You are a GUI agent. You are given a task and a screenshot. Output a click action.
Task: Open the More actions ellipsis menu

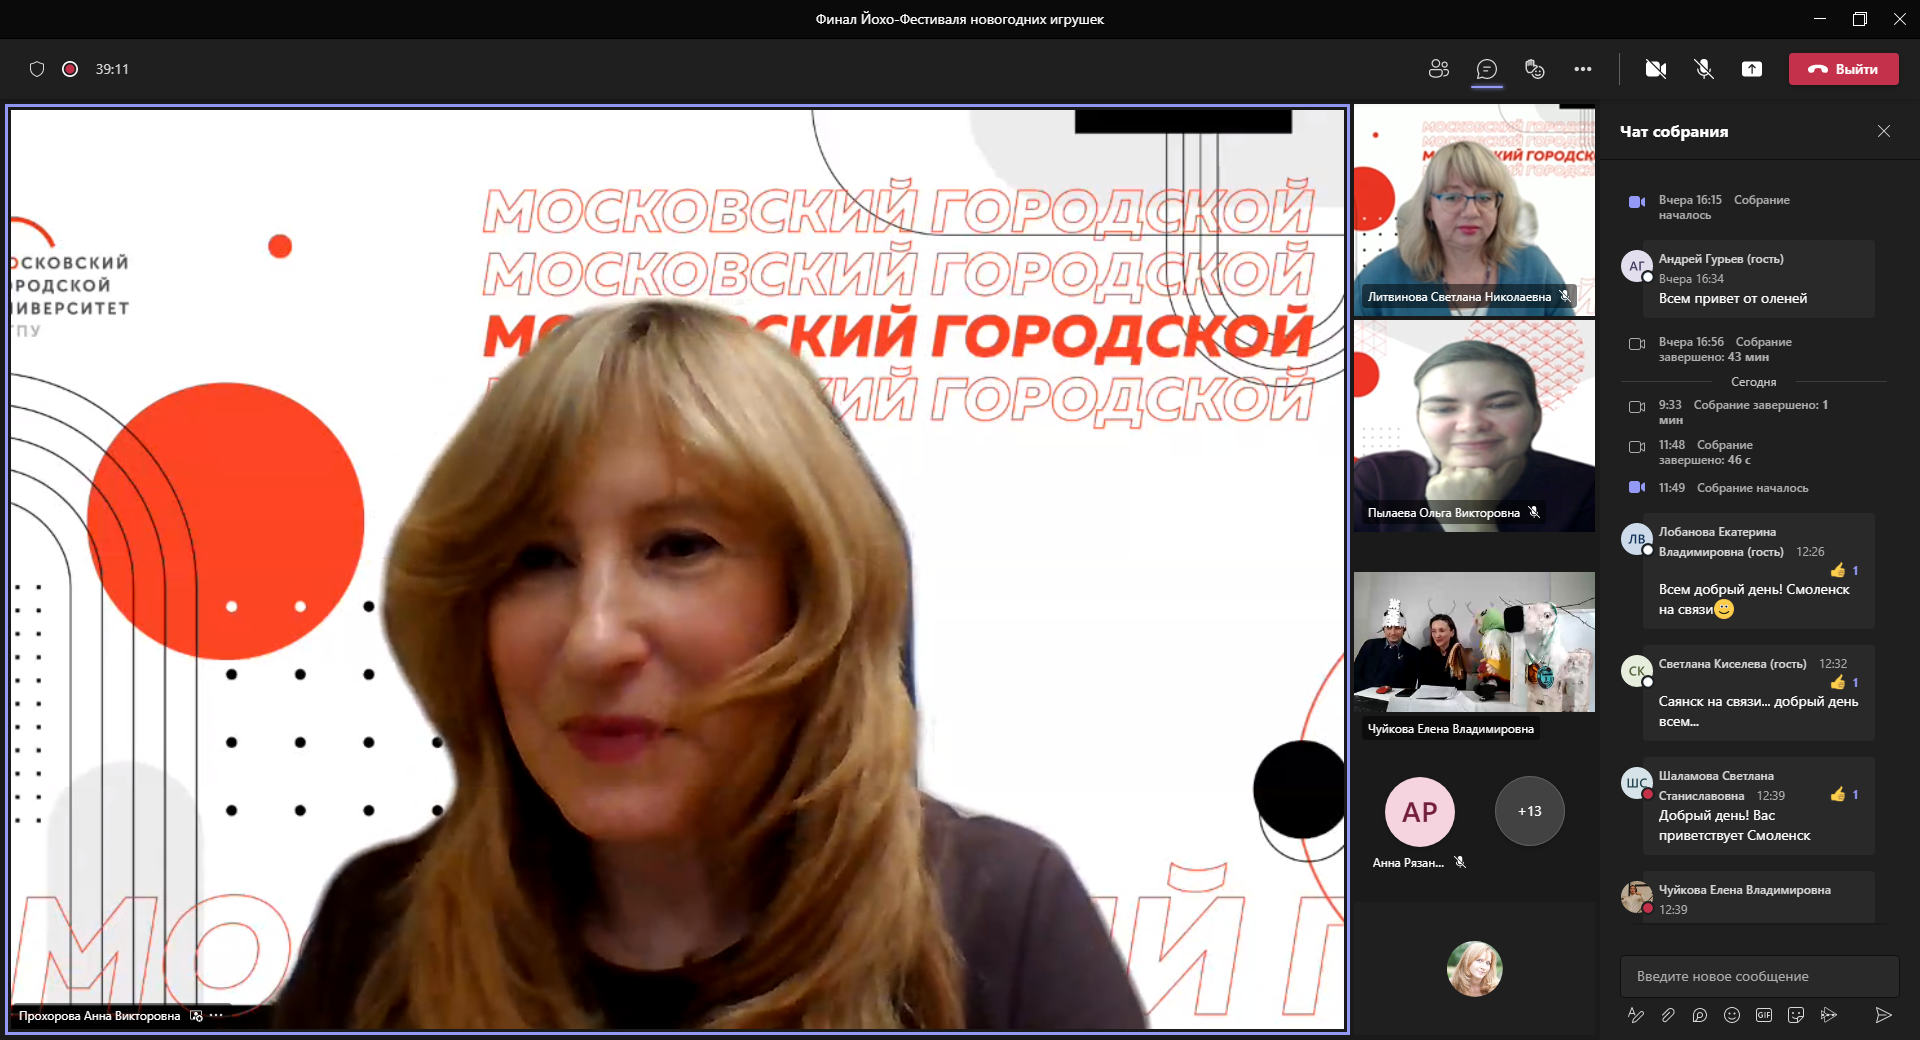coord(1583,69)
